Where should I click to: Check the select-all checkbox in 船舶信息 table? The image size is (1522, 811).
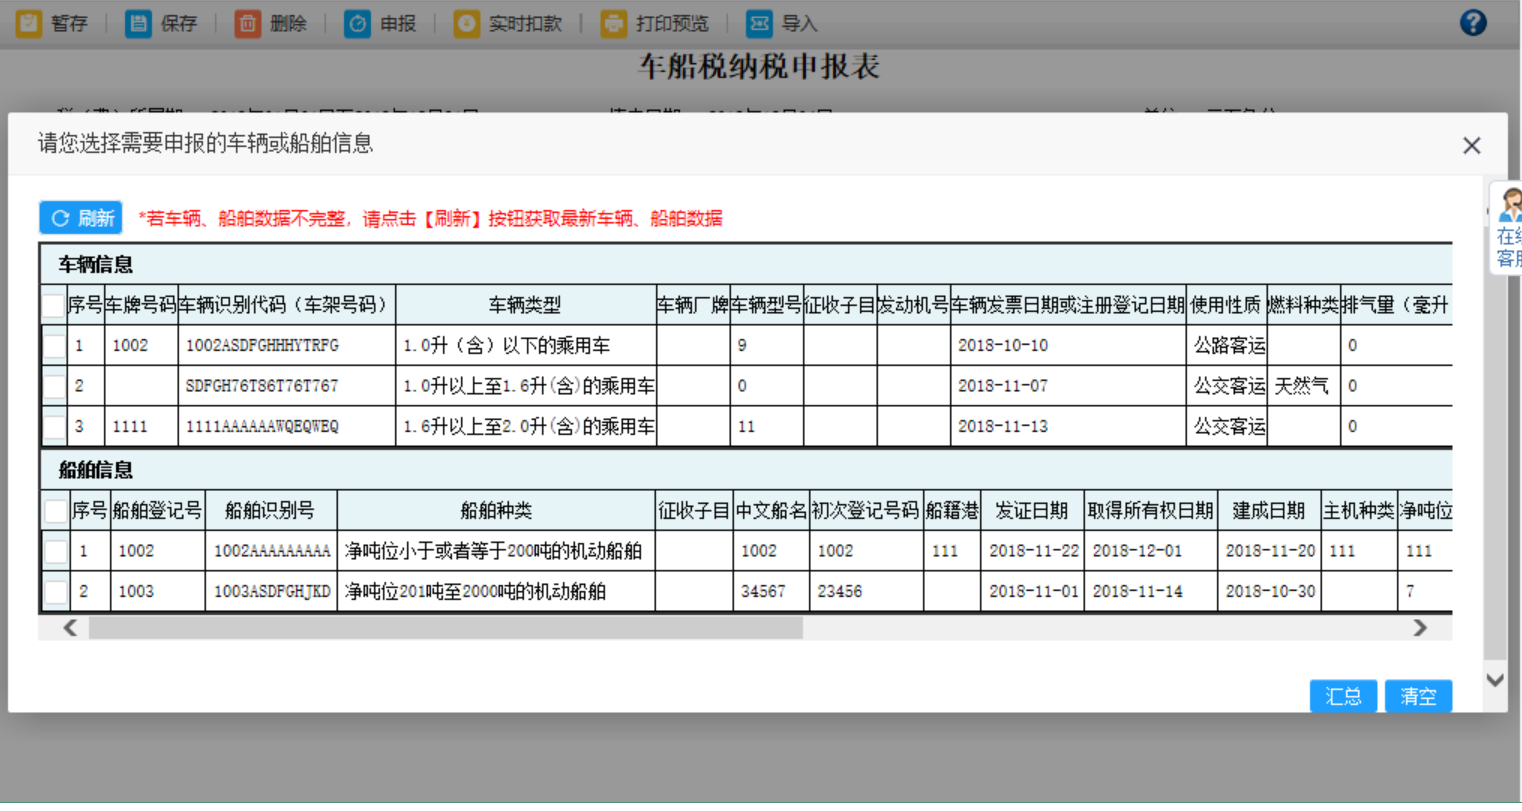pyautogui.click(x=54, y=511)
